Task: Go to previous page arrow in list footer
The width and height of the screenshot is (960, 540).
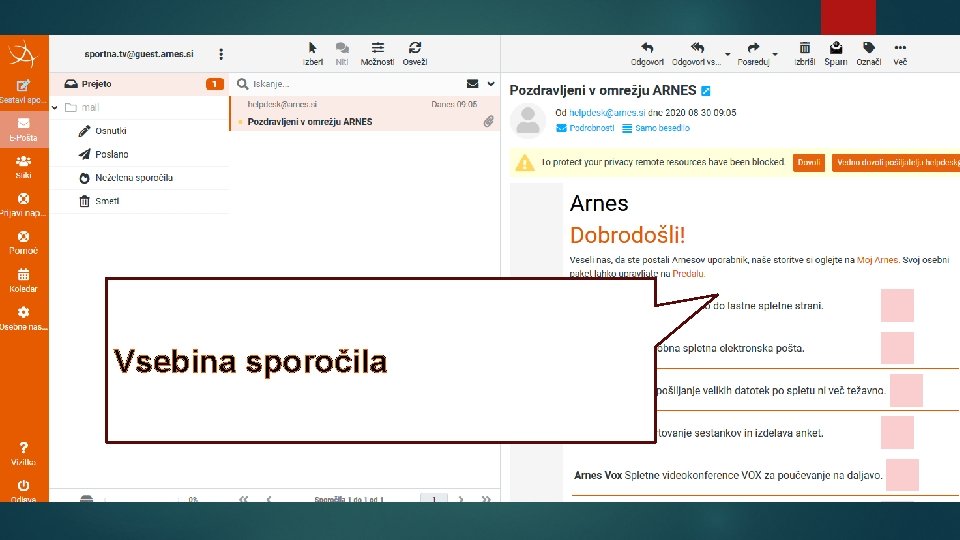Action: [x=269, y=499]
